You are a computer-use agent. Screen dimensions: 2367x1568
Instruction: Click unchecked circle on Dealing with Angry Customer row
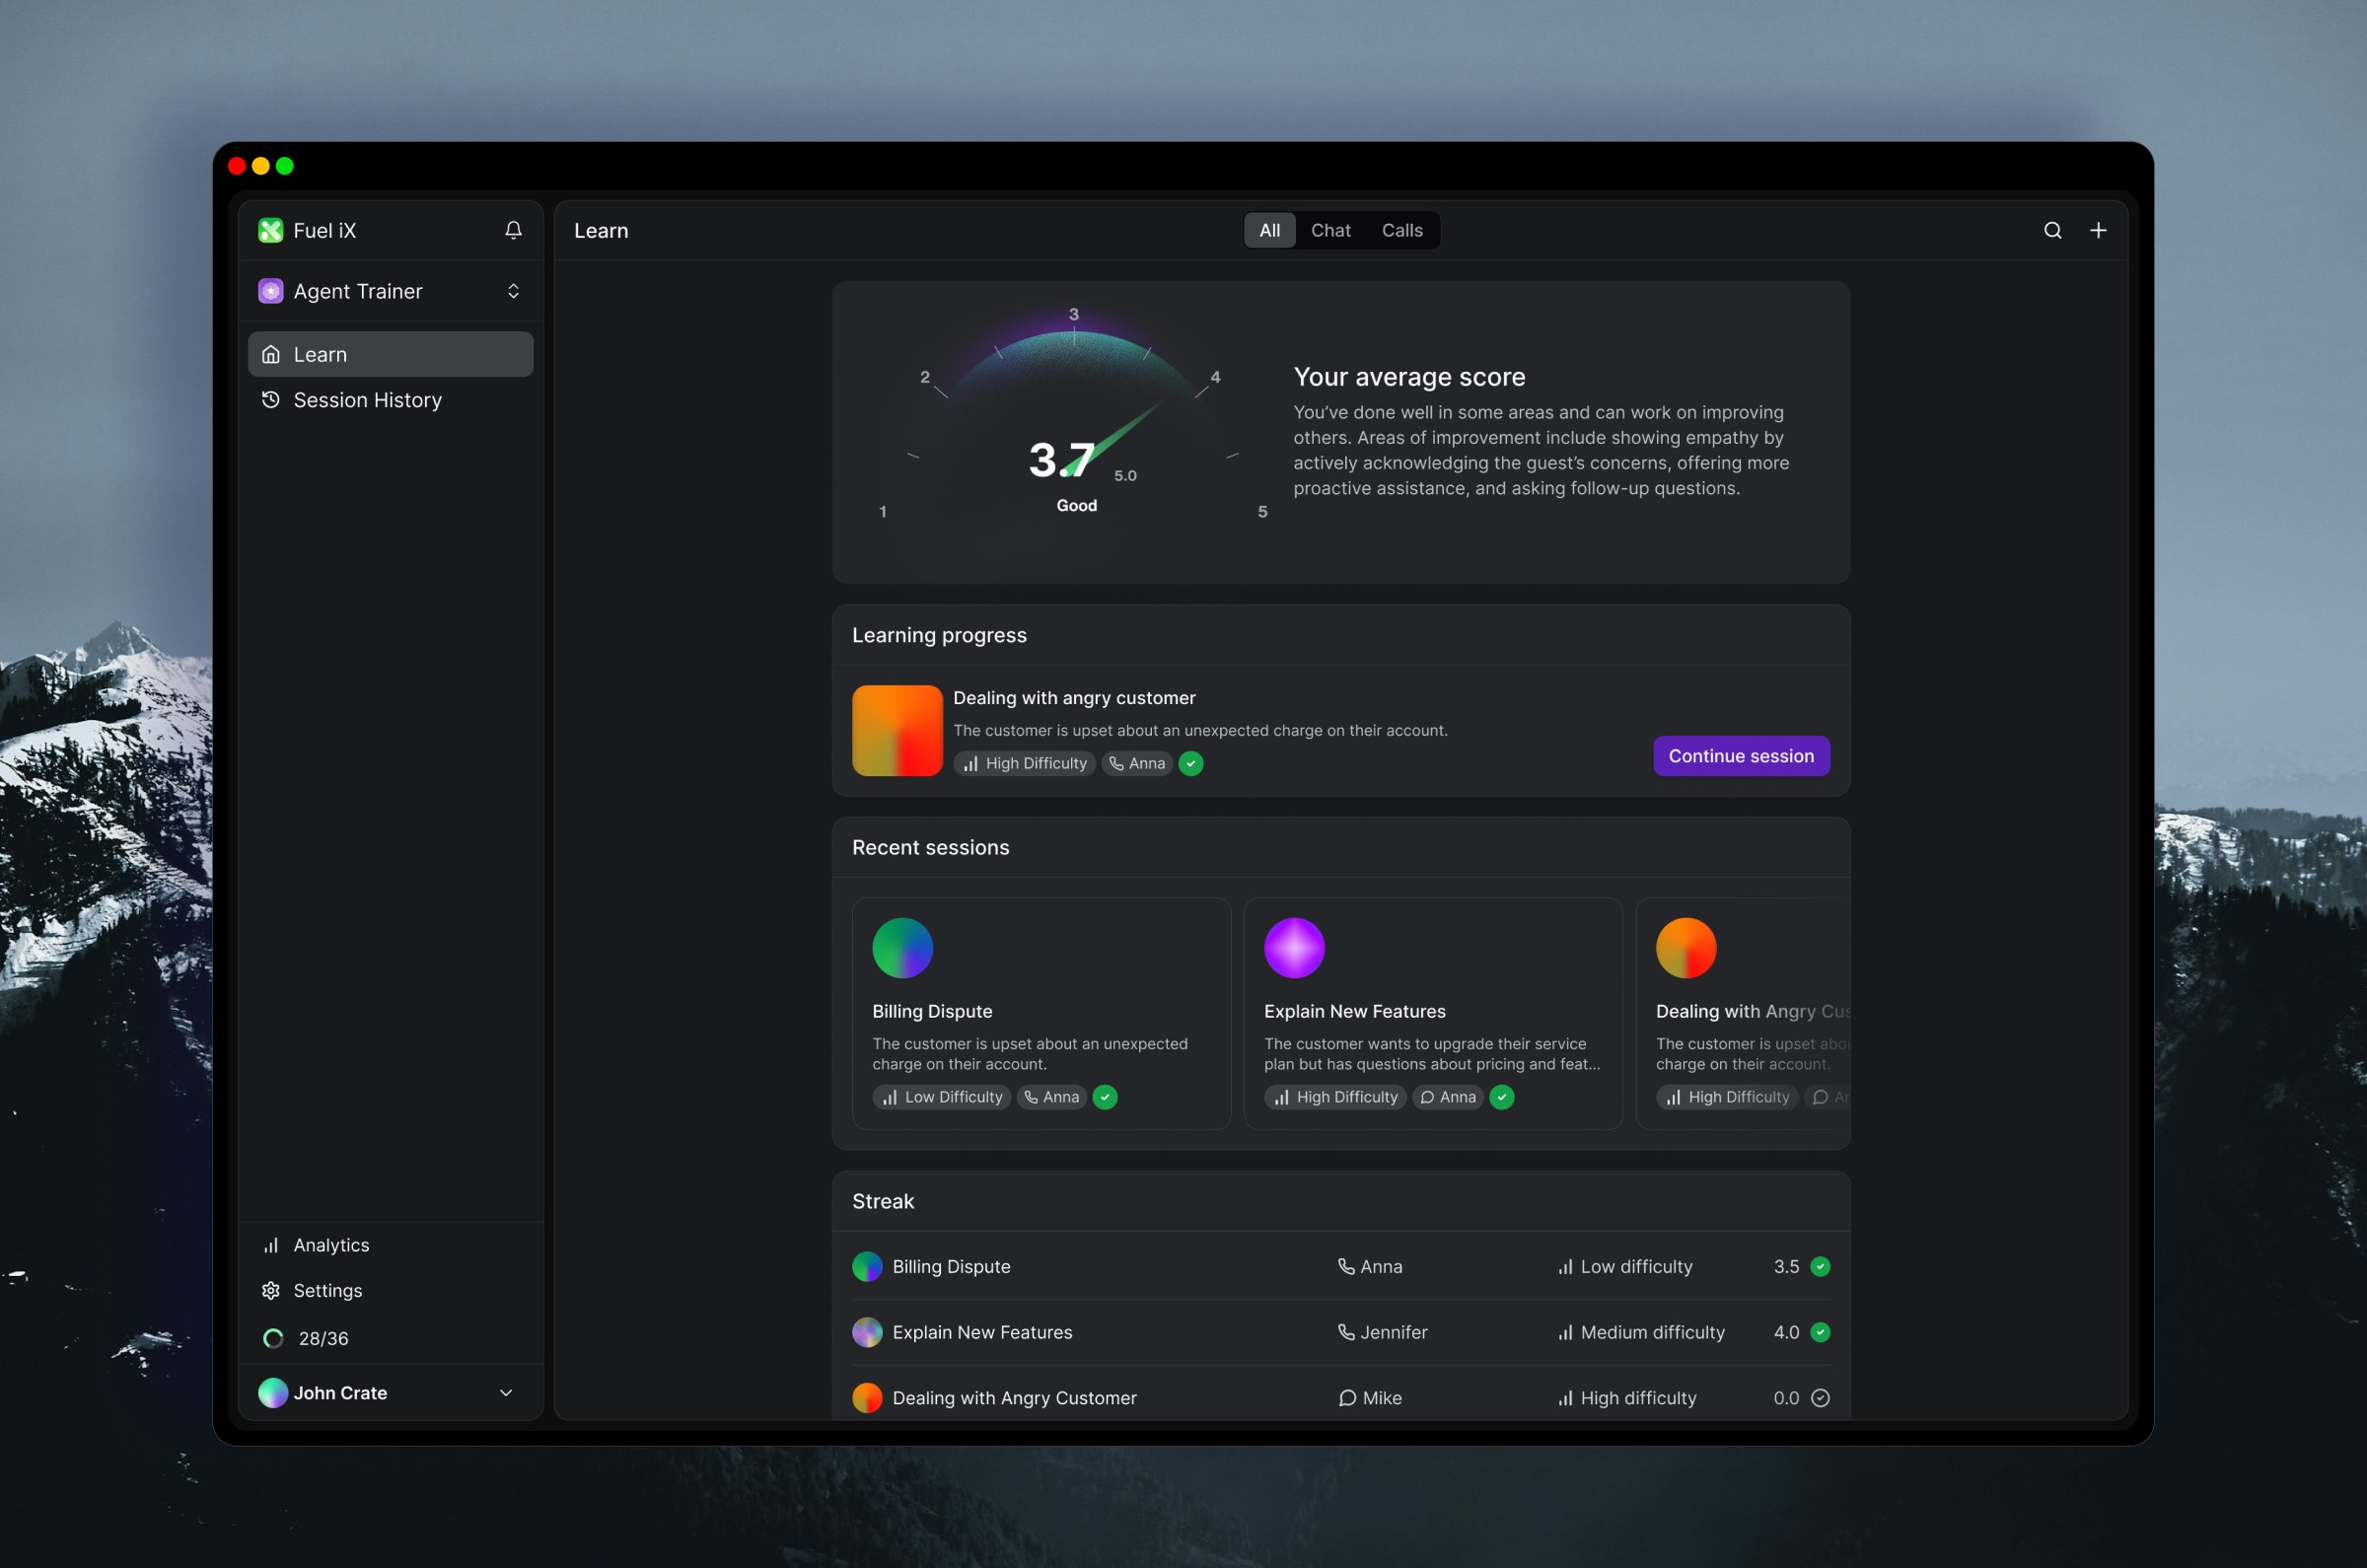coord(1820,1398)
